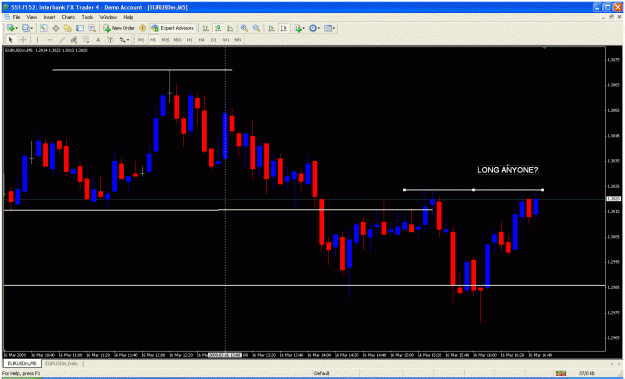The image size is (625, 379).
Task: Switch chart to Candlesticks mode
Action: click(x=218, y=28)
